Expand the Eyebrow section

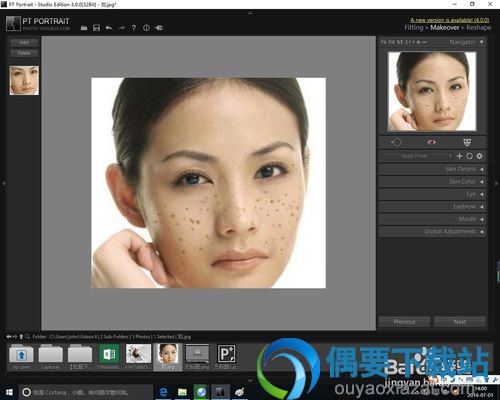click(432, 207)
